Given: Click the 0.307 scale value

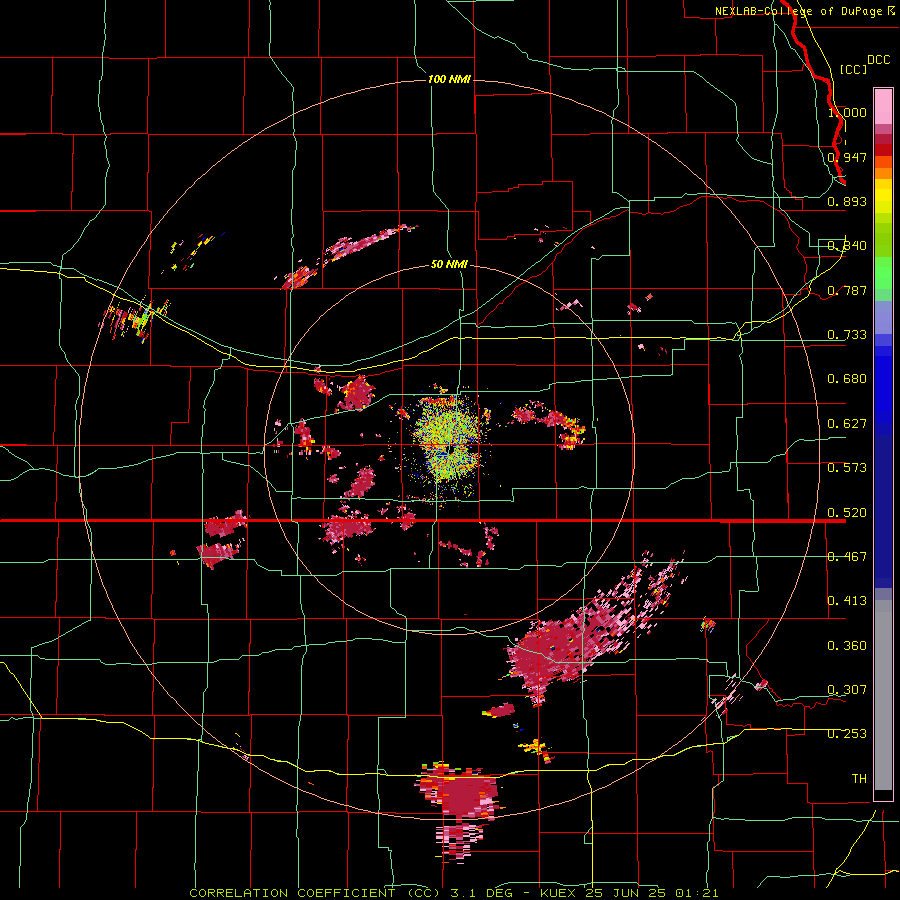Looking at the screenshot, I should click(x=847, y=690).
